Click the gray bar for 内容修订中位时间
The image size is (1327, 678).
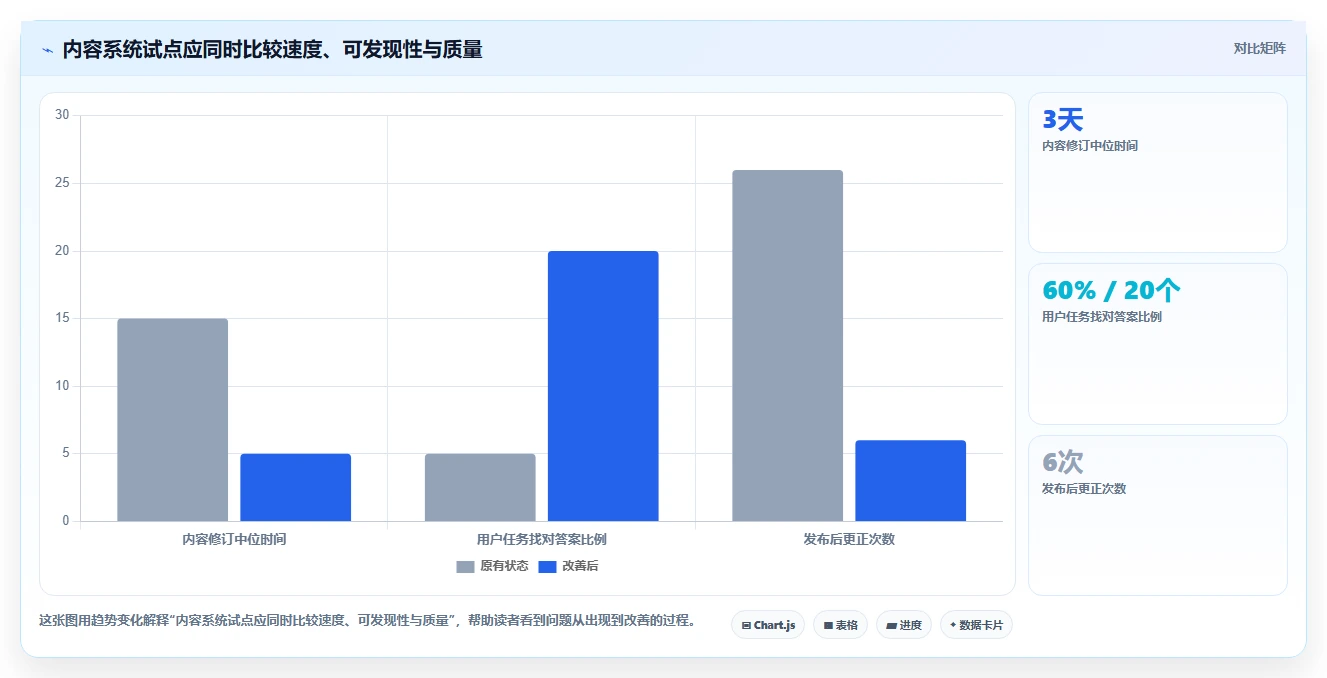[x=172, y=420]
